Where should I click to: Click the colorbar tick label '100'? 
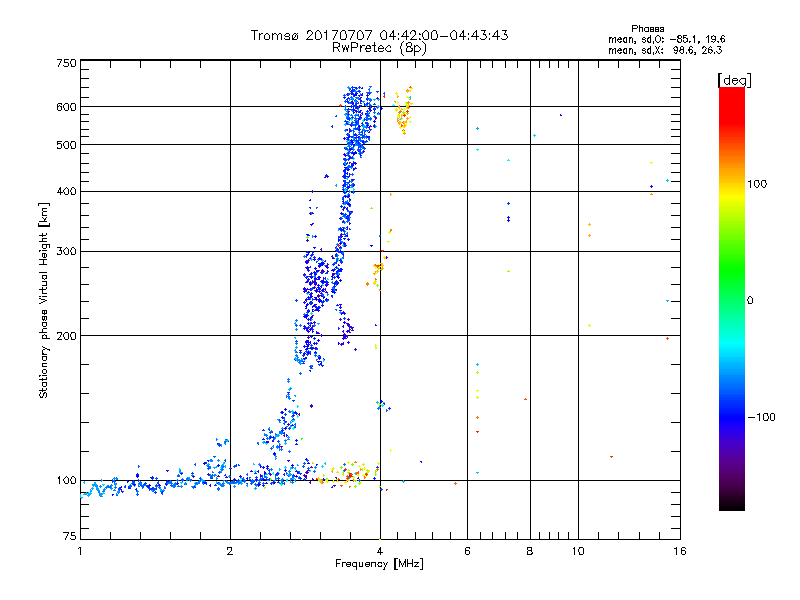[x=757, y=184]
